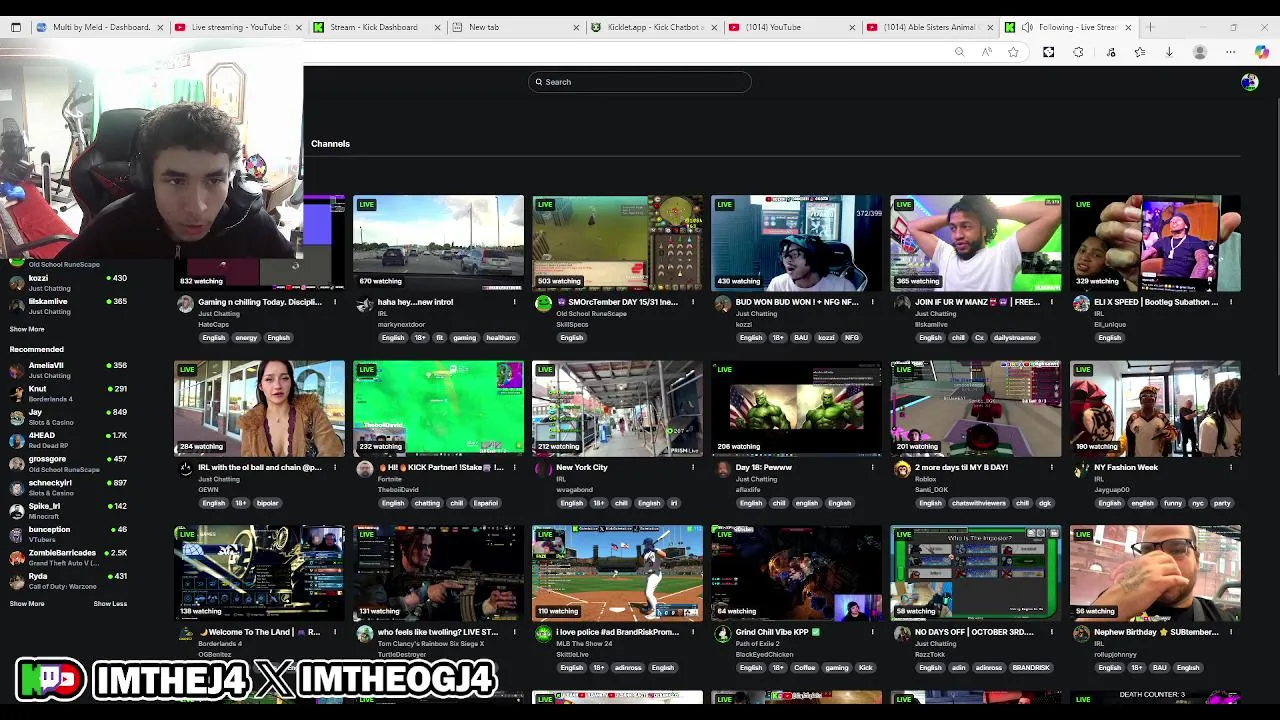Click 'healthcare' tag under markynextdoor stream
Screen dimensions: 1280x720
[x=501, y=338]
